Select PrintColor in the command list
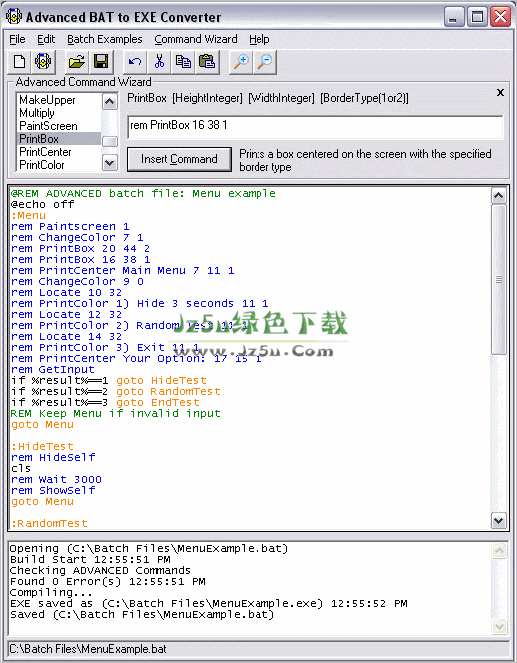 [x=59, y=165]
